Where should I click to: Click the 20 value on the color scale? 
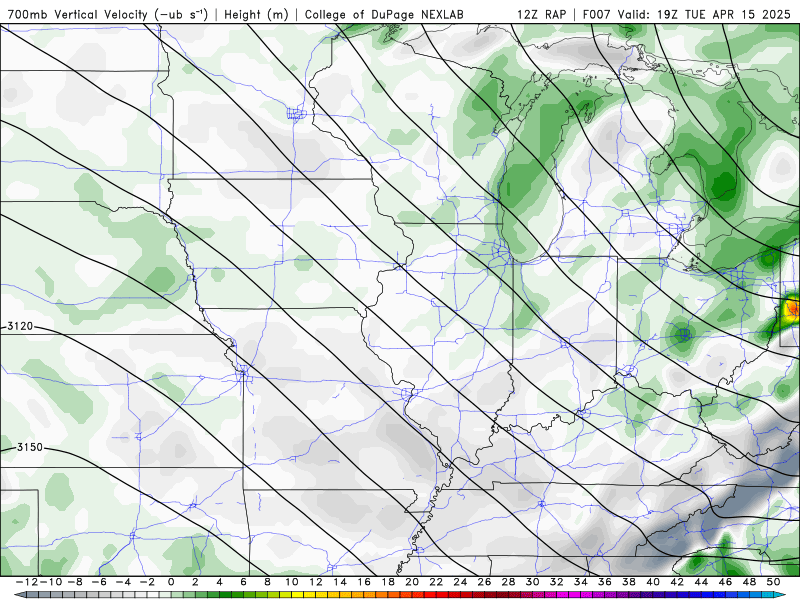click(412, 582)
